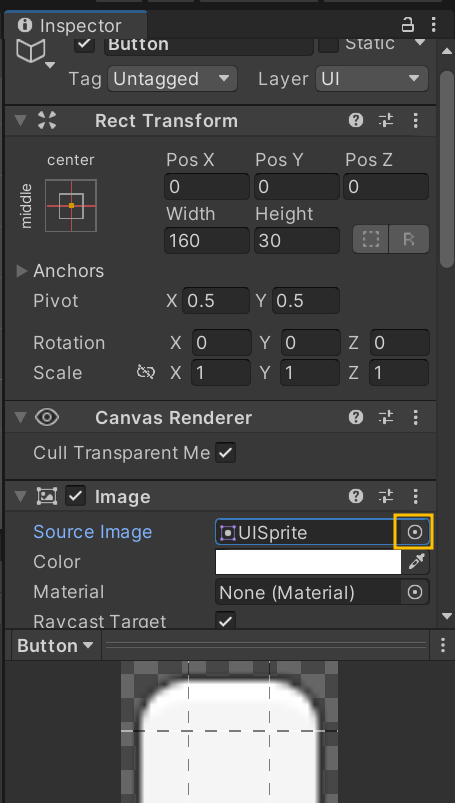Image resolution: width=455 pixels, height=803 pixels.
Task: Toggle blueprint mode button
Action: (370, 239)
